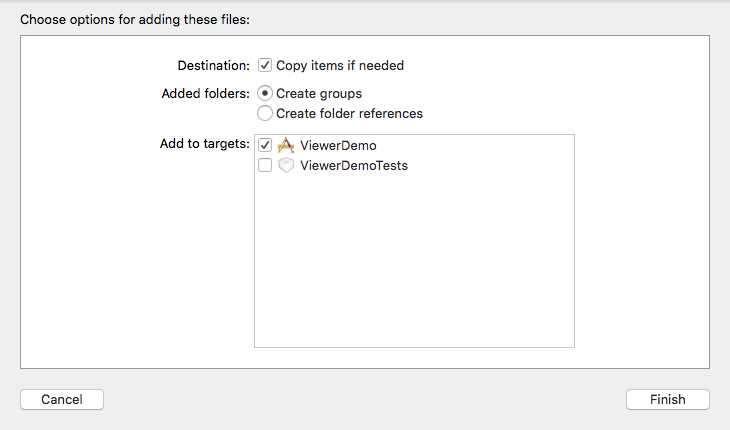Click the Cancel button
Viewport: 730px width, 430px height.
pyautogui.click(x=62, y=399)
